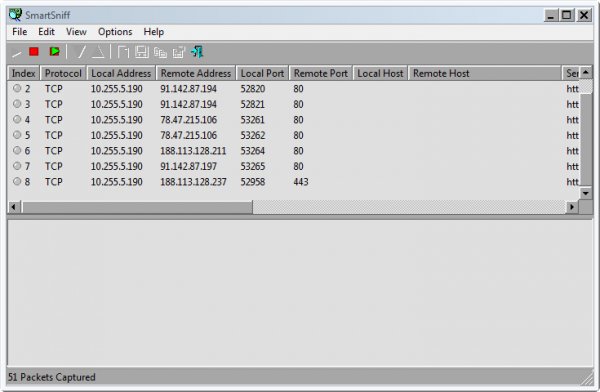Select remote address 78.47.215.106 in row 5
600x392 pixels.
pyautogui.click(x=188, y=135)
